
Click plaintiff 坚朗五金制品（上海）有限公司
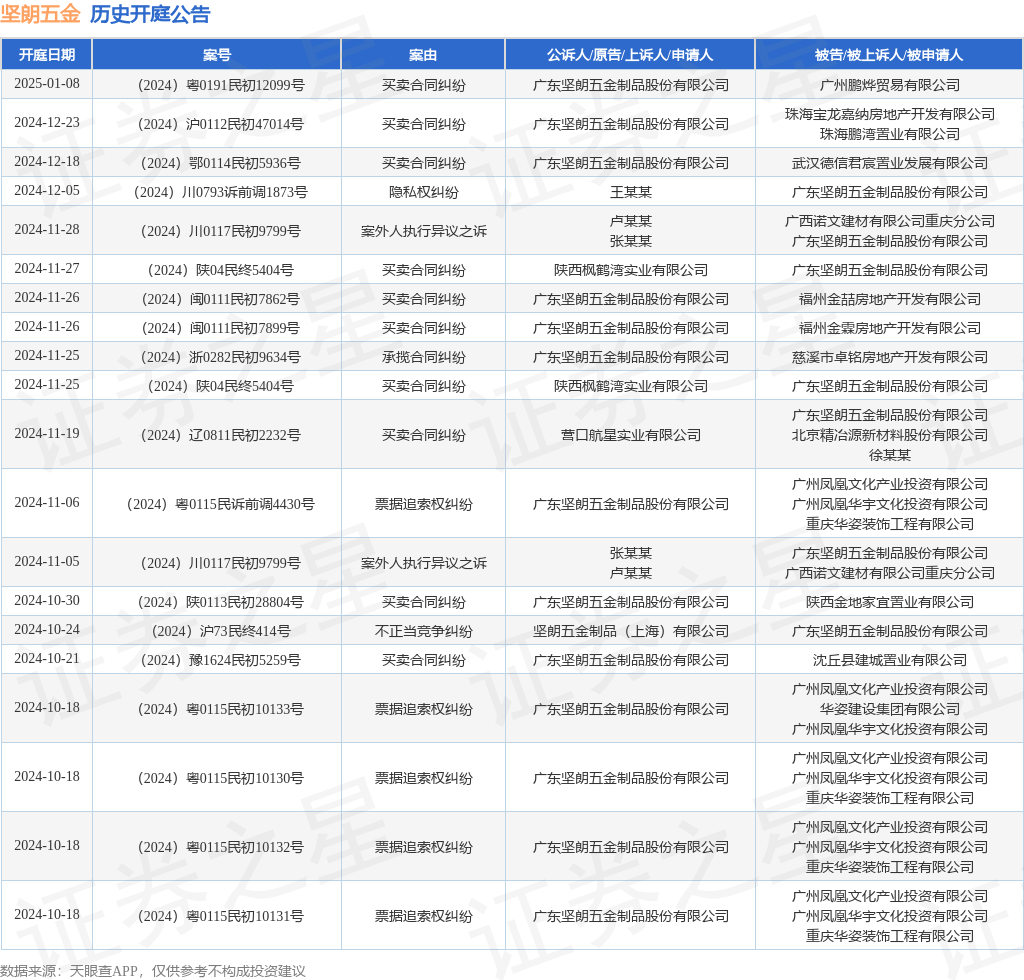tap(630, 631)
